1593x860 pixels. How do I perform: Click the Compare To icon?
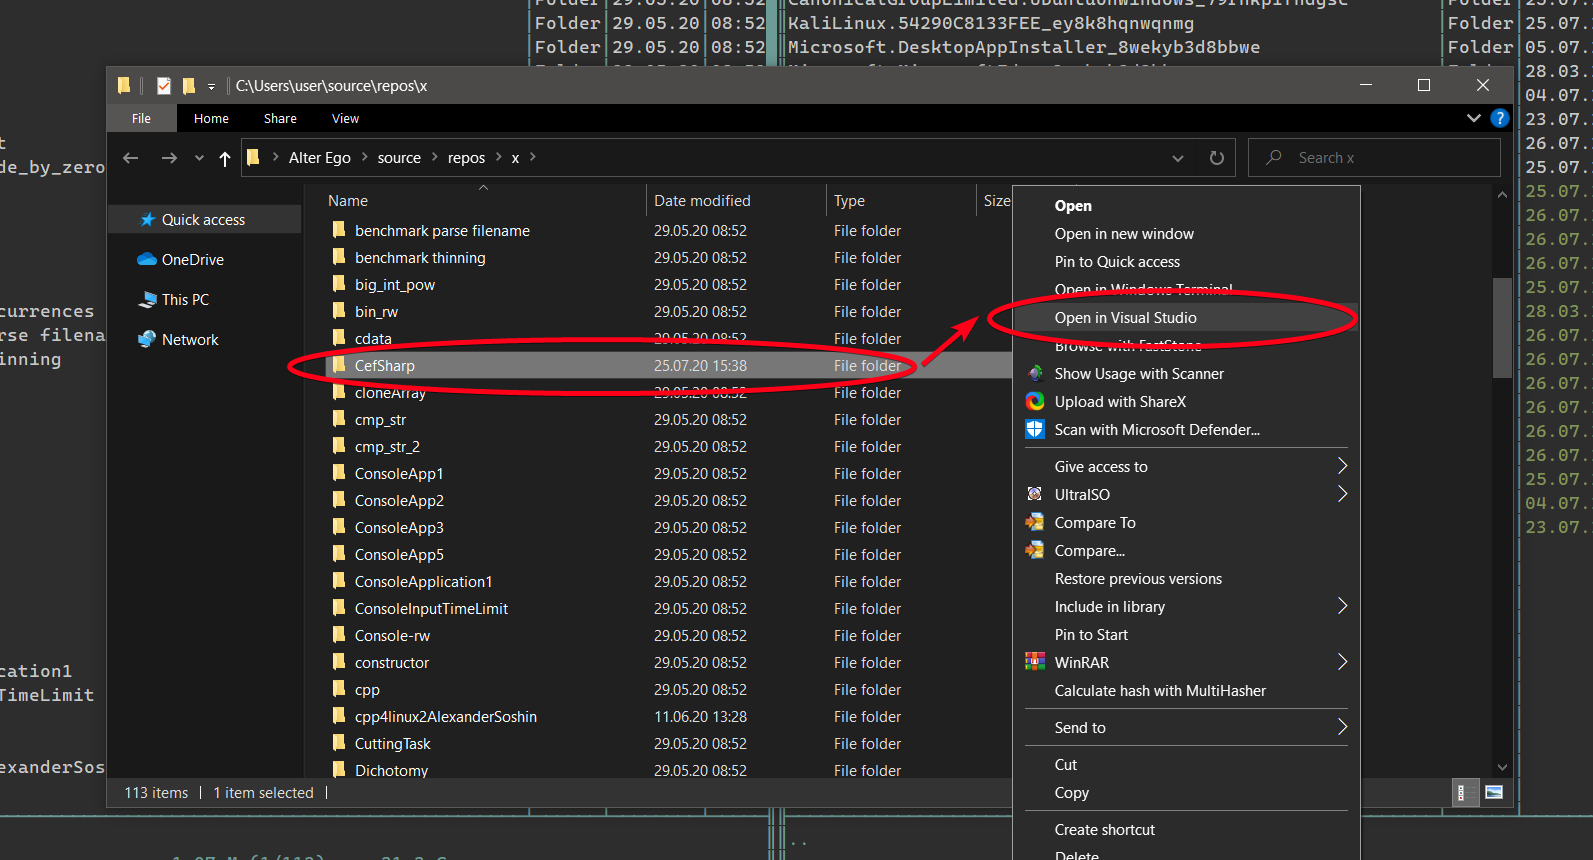coord(1035,522)
